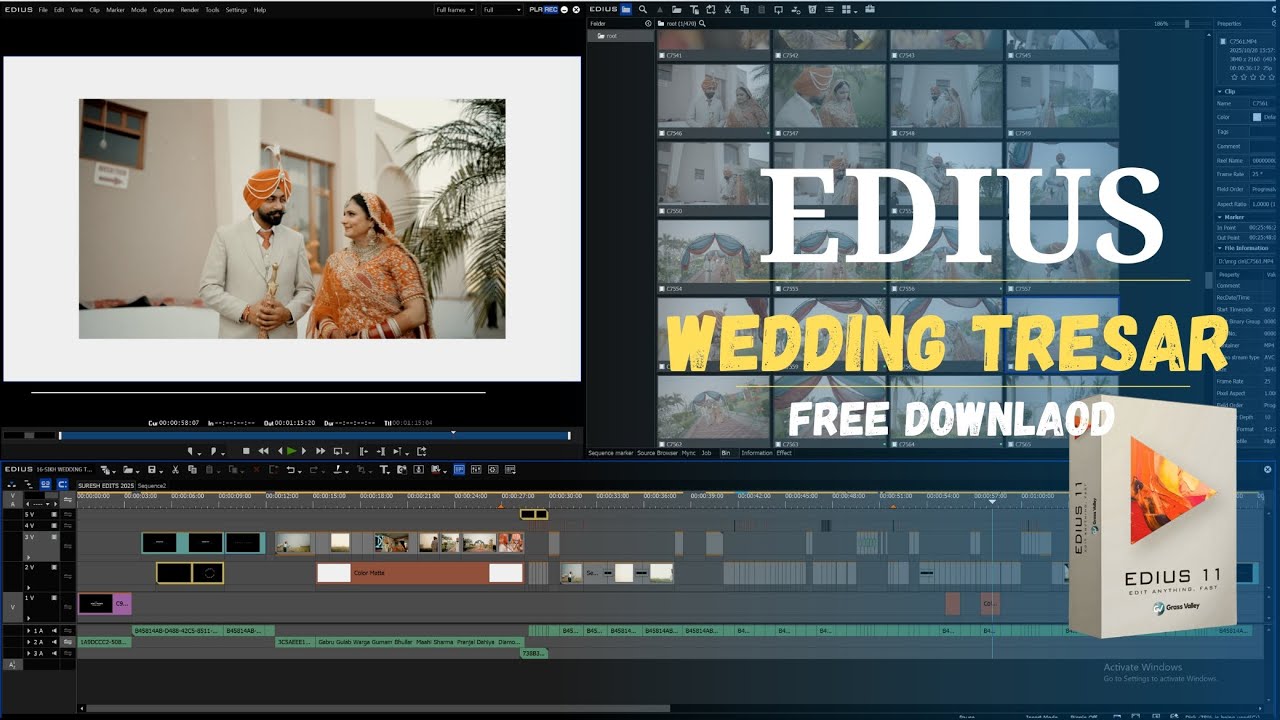This screenshot has height=720, width=1280.
Task: Select the Sequence2 tab
Action: 152,485
